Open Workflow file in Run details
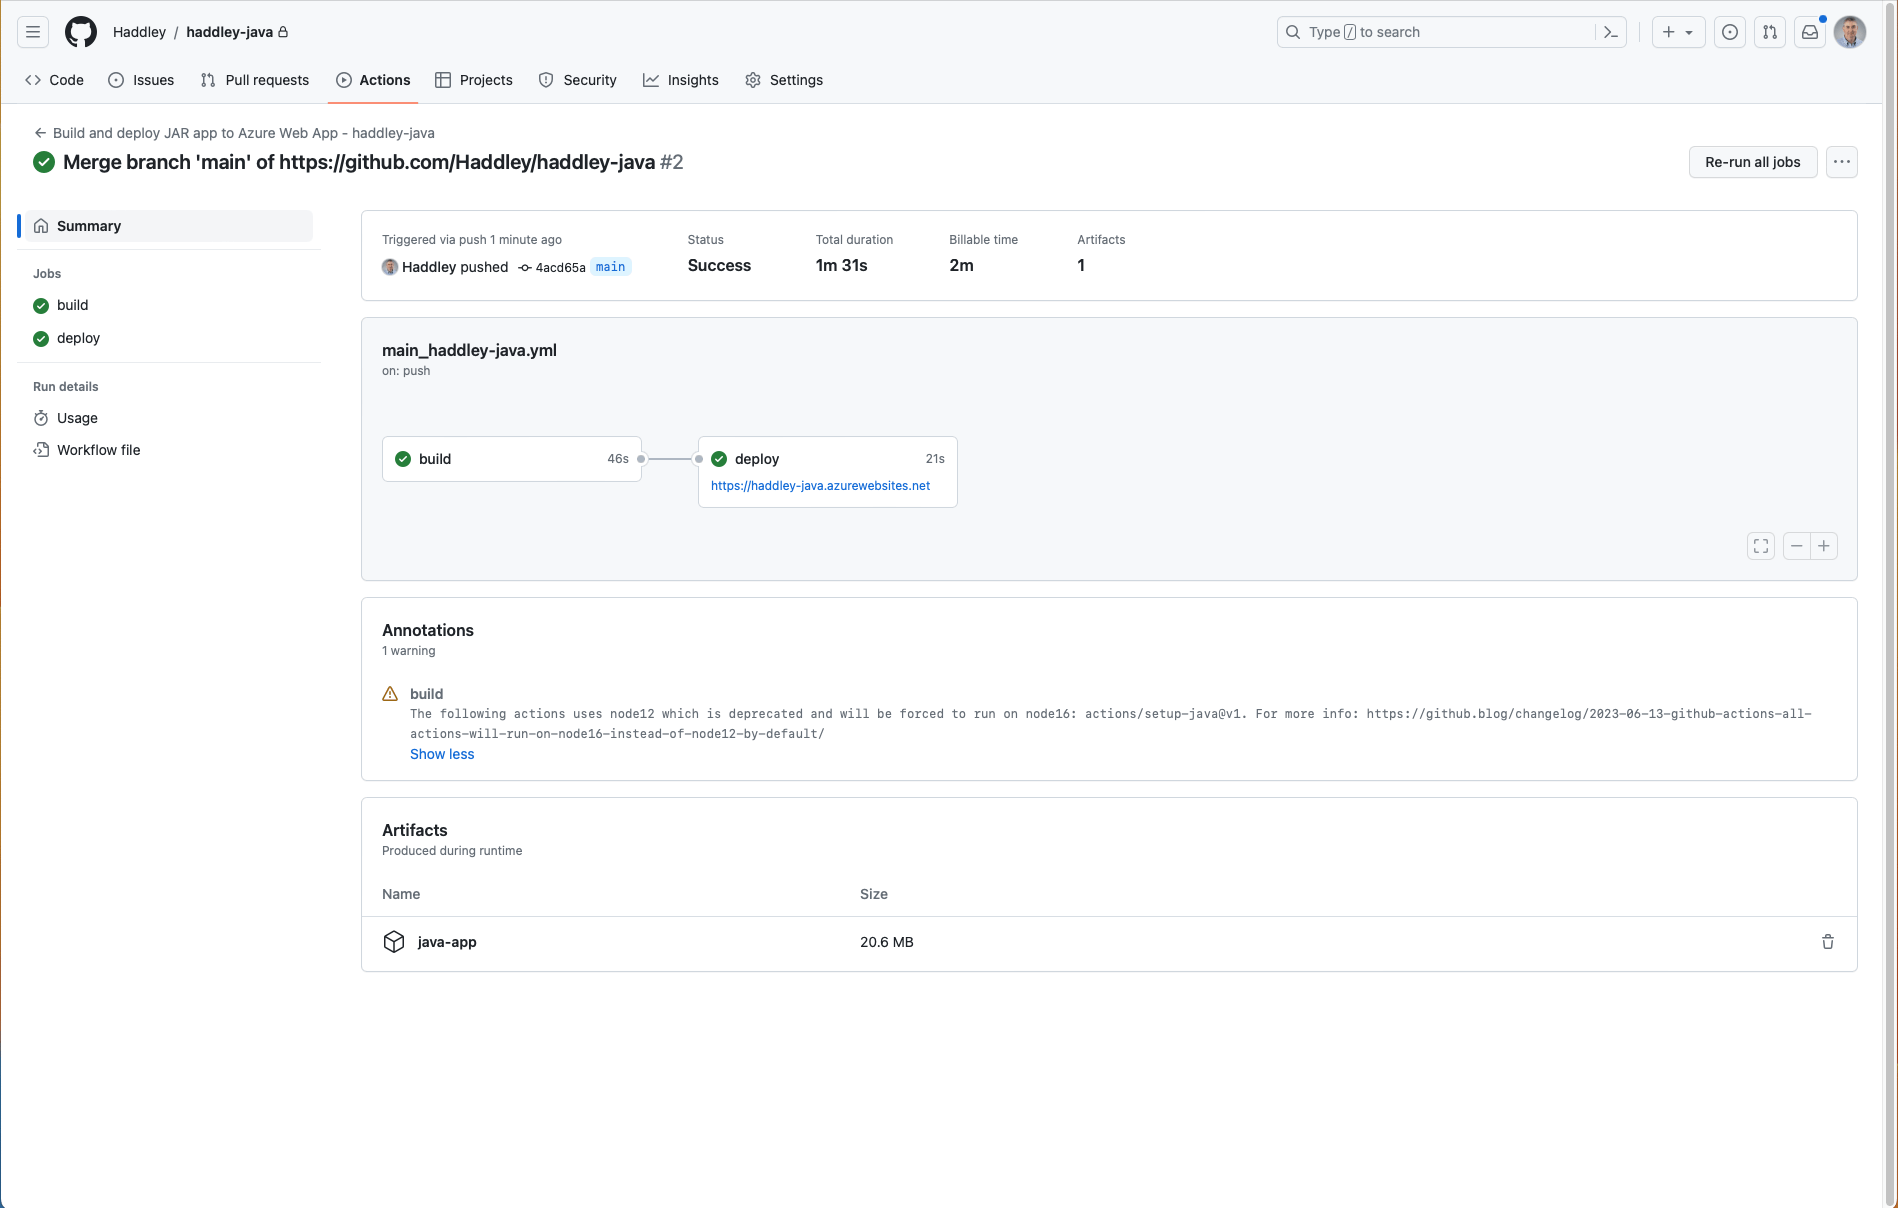Image resolution: width=1898 pixels, height=1208 pixels. click(x=98, y=450)
